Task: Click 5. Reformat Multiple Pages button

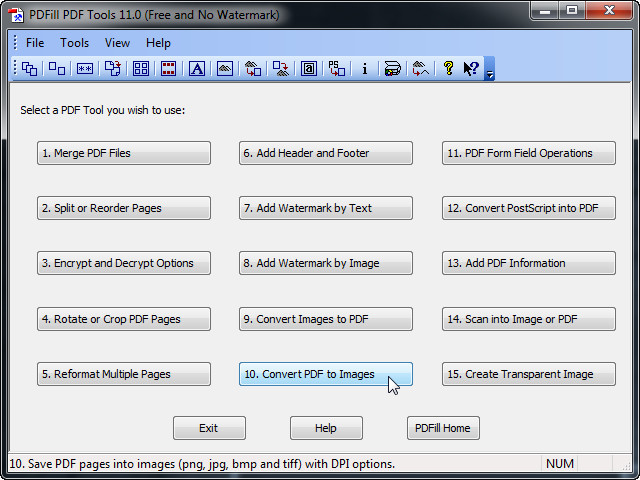Action: [124, 374]
